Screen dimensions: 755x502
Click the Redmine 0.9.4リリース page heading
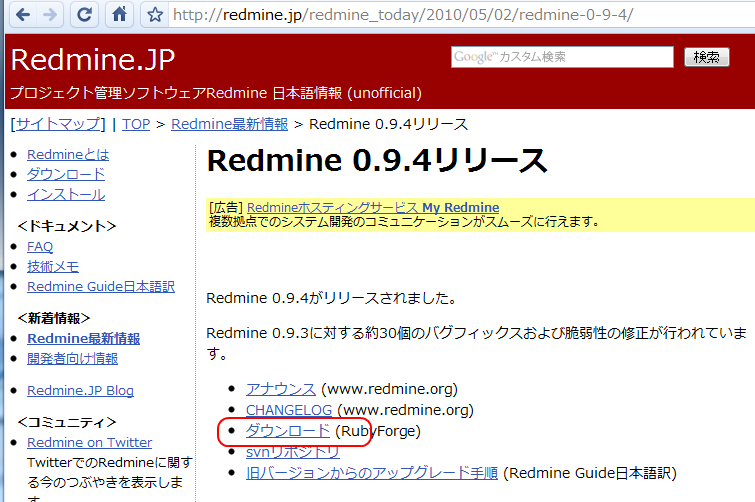pos(377,161)
